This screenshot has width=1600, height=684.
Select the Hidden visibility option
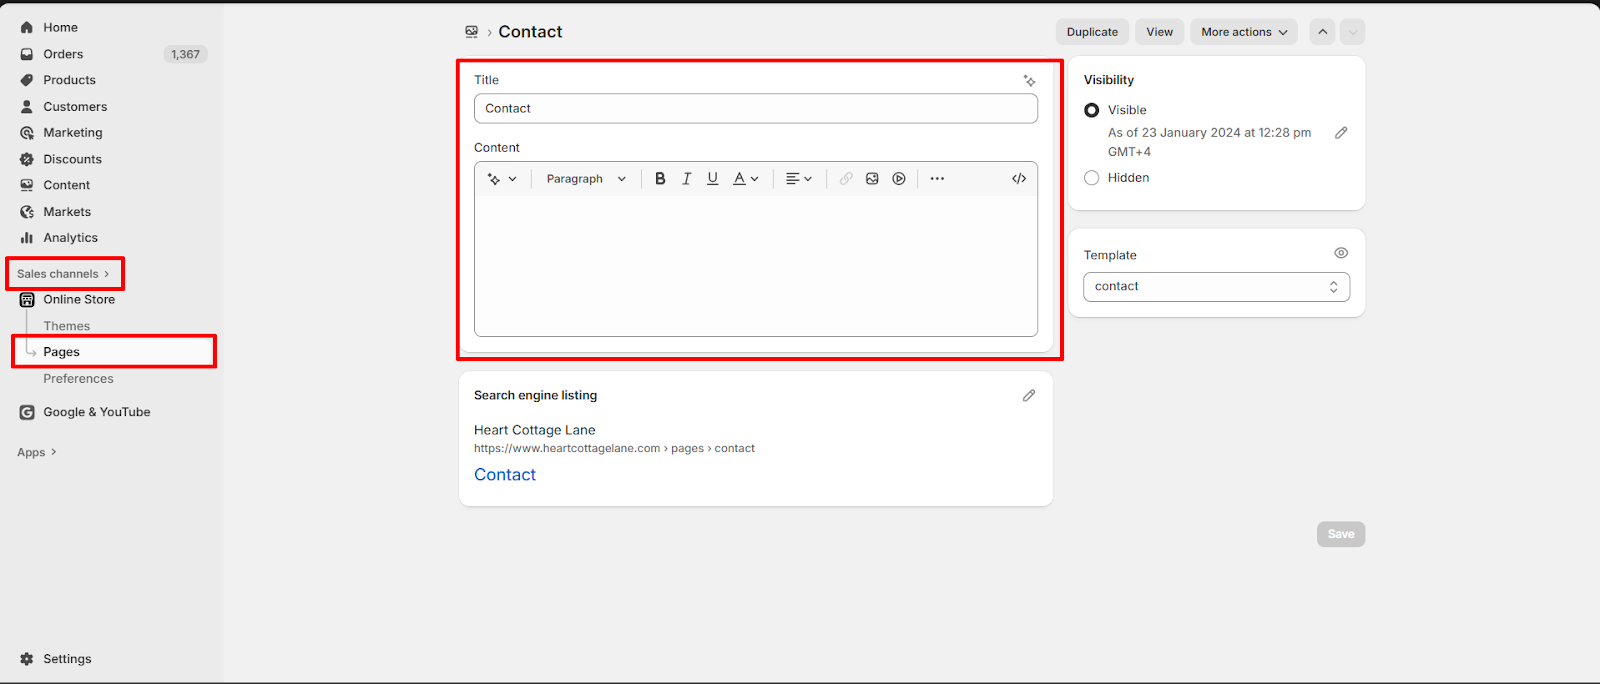point(1092,178)
